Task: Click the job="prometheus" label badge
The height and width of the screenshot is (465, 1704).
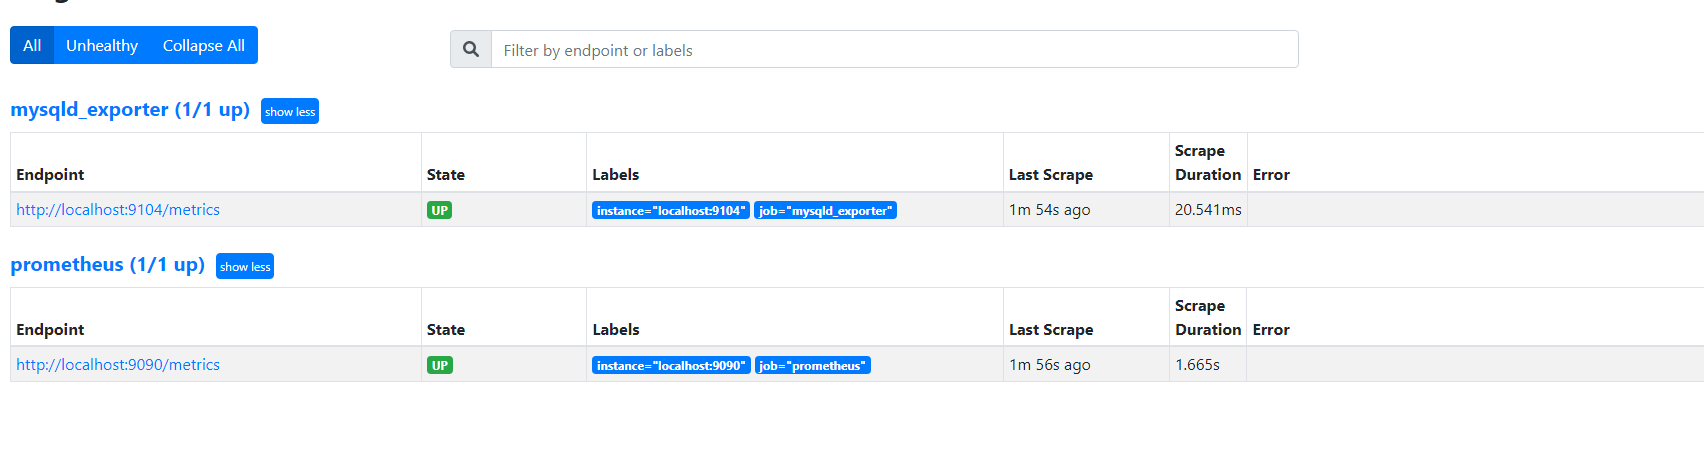Action: (x=813, y=365)
